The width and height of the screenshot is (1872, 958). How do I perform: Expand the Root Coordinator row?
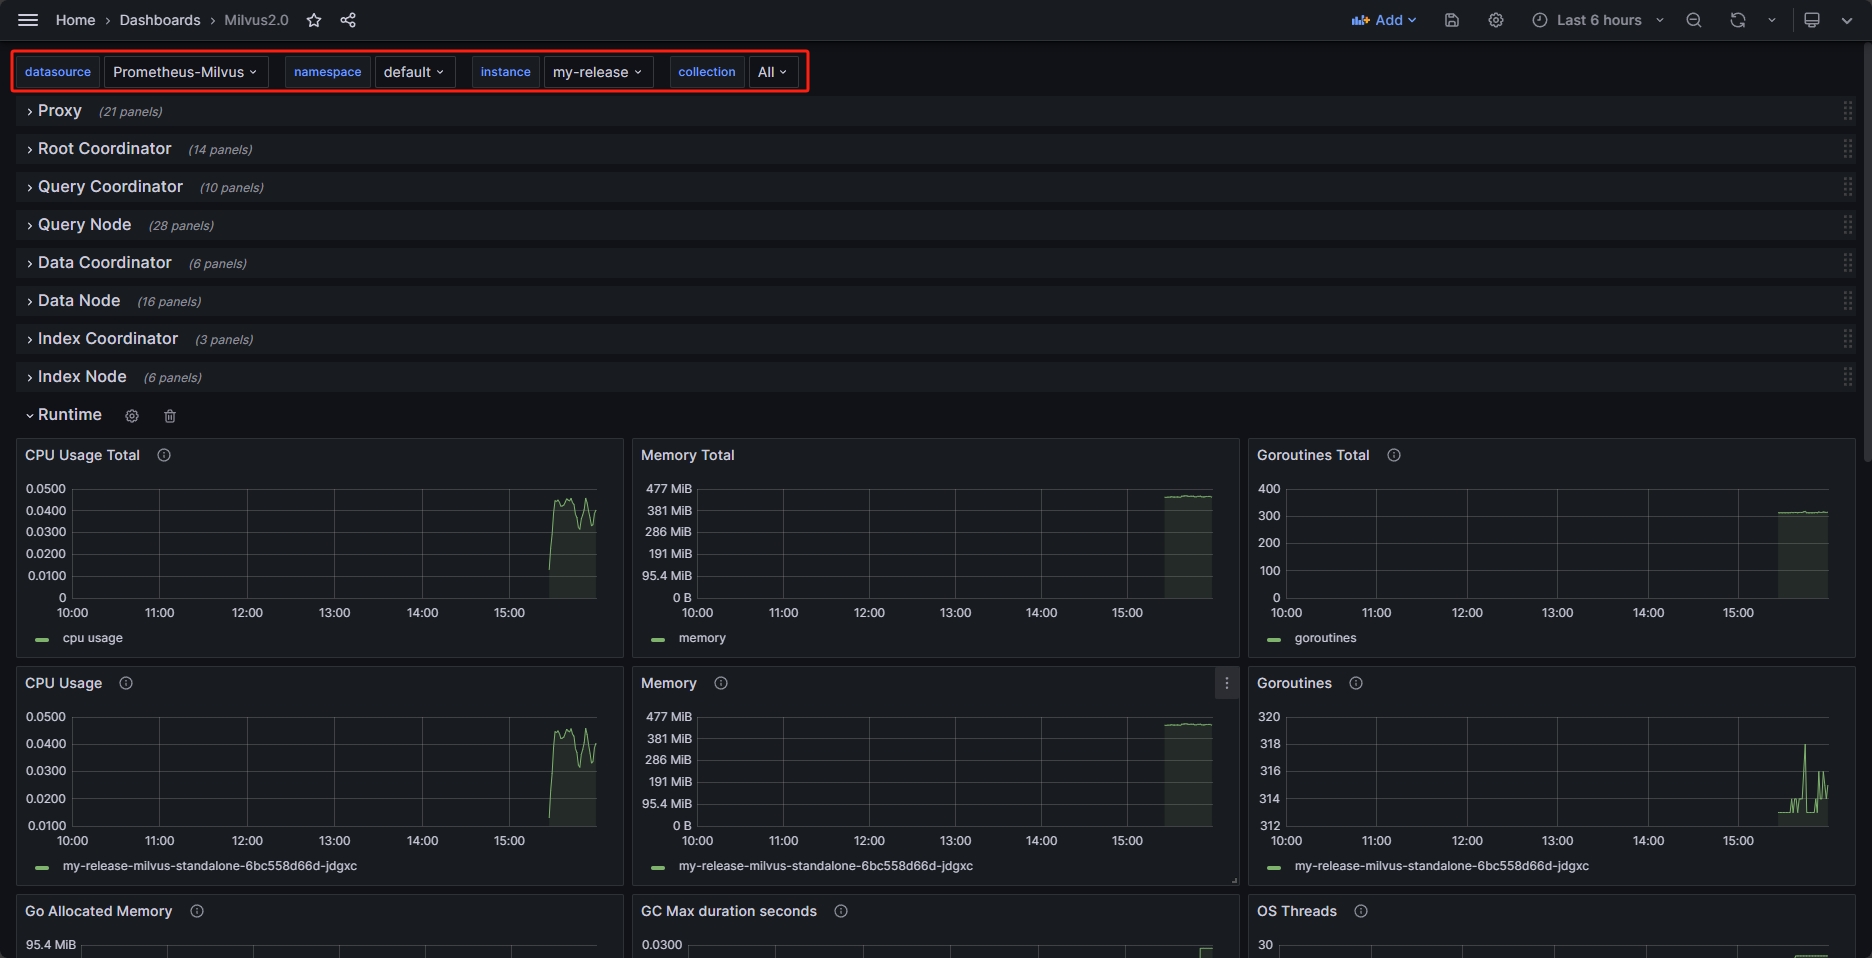[104, 149]
